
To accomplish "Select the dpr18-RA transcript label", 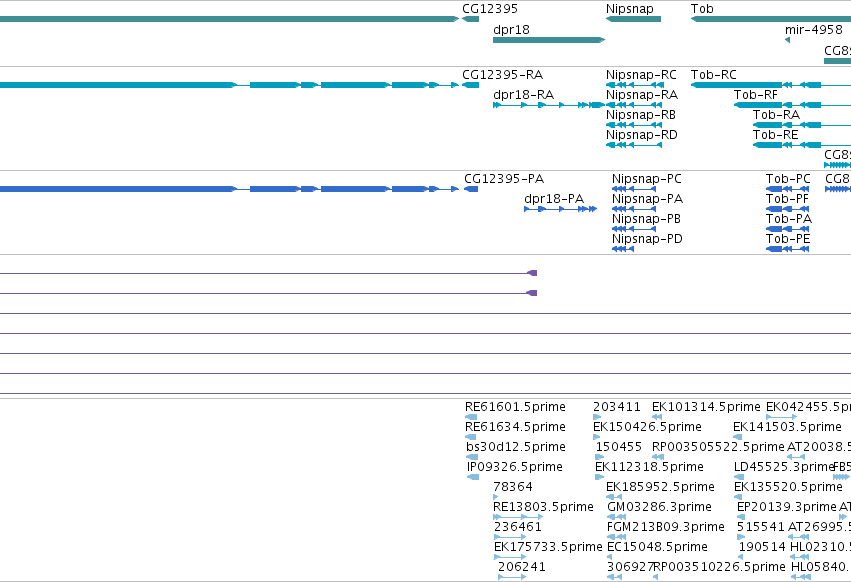I will click(x=523, y=94).
